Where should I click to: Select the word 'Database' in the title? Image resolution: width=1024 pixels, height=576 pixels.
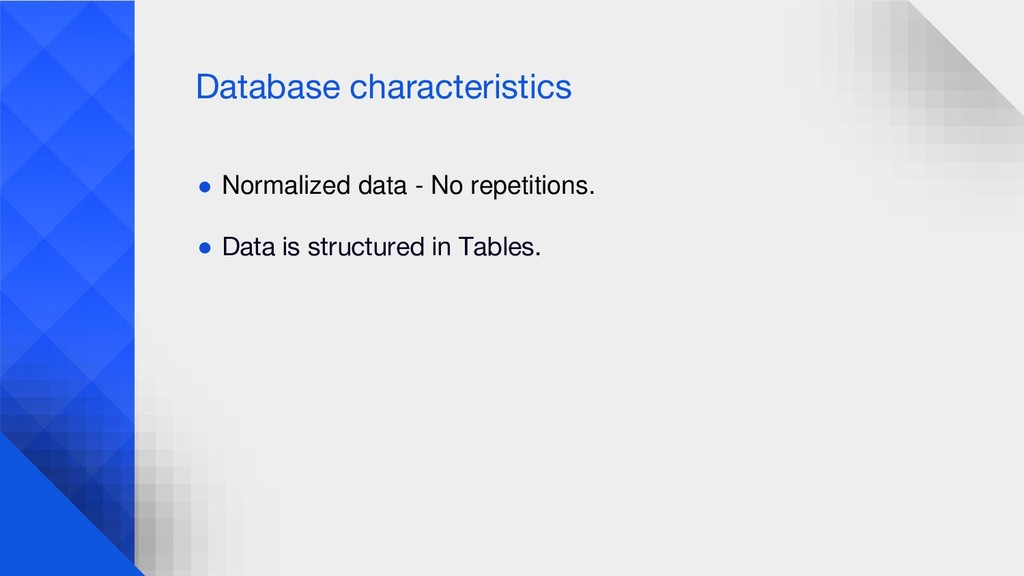pyautogui.click(x=268, y=87)
